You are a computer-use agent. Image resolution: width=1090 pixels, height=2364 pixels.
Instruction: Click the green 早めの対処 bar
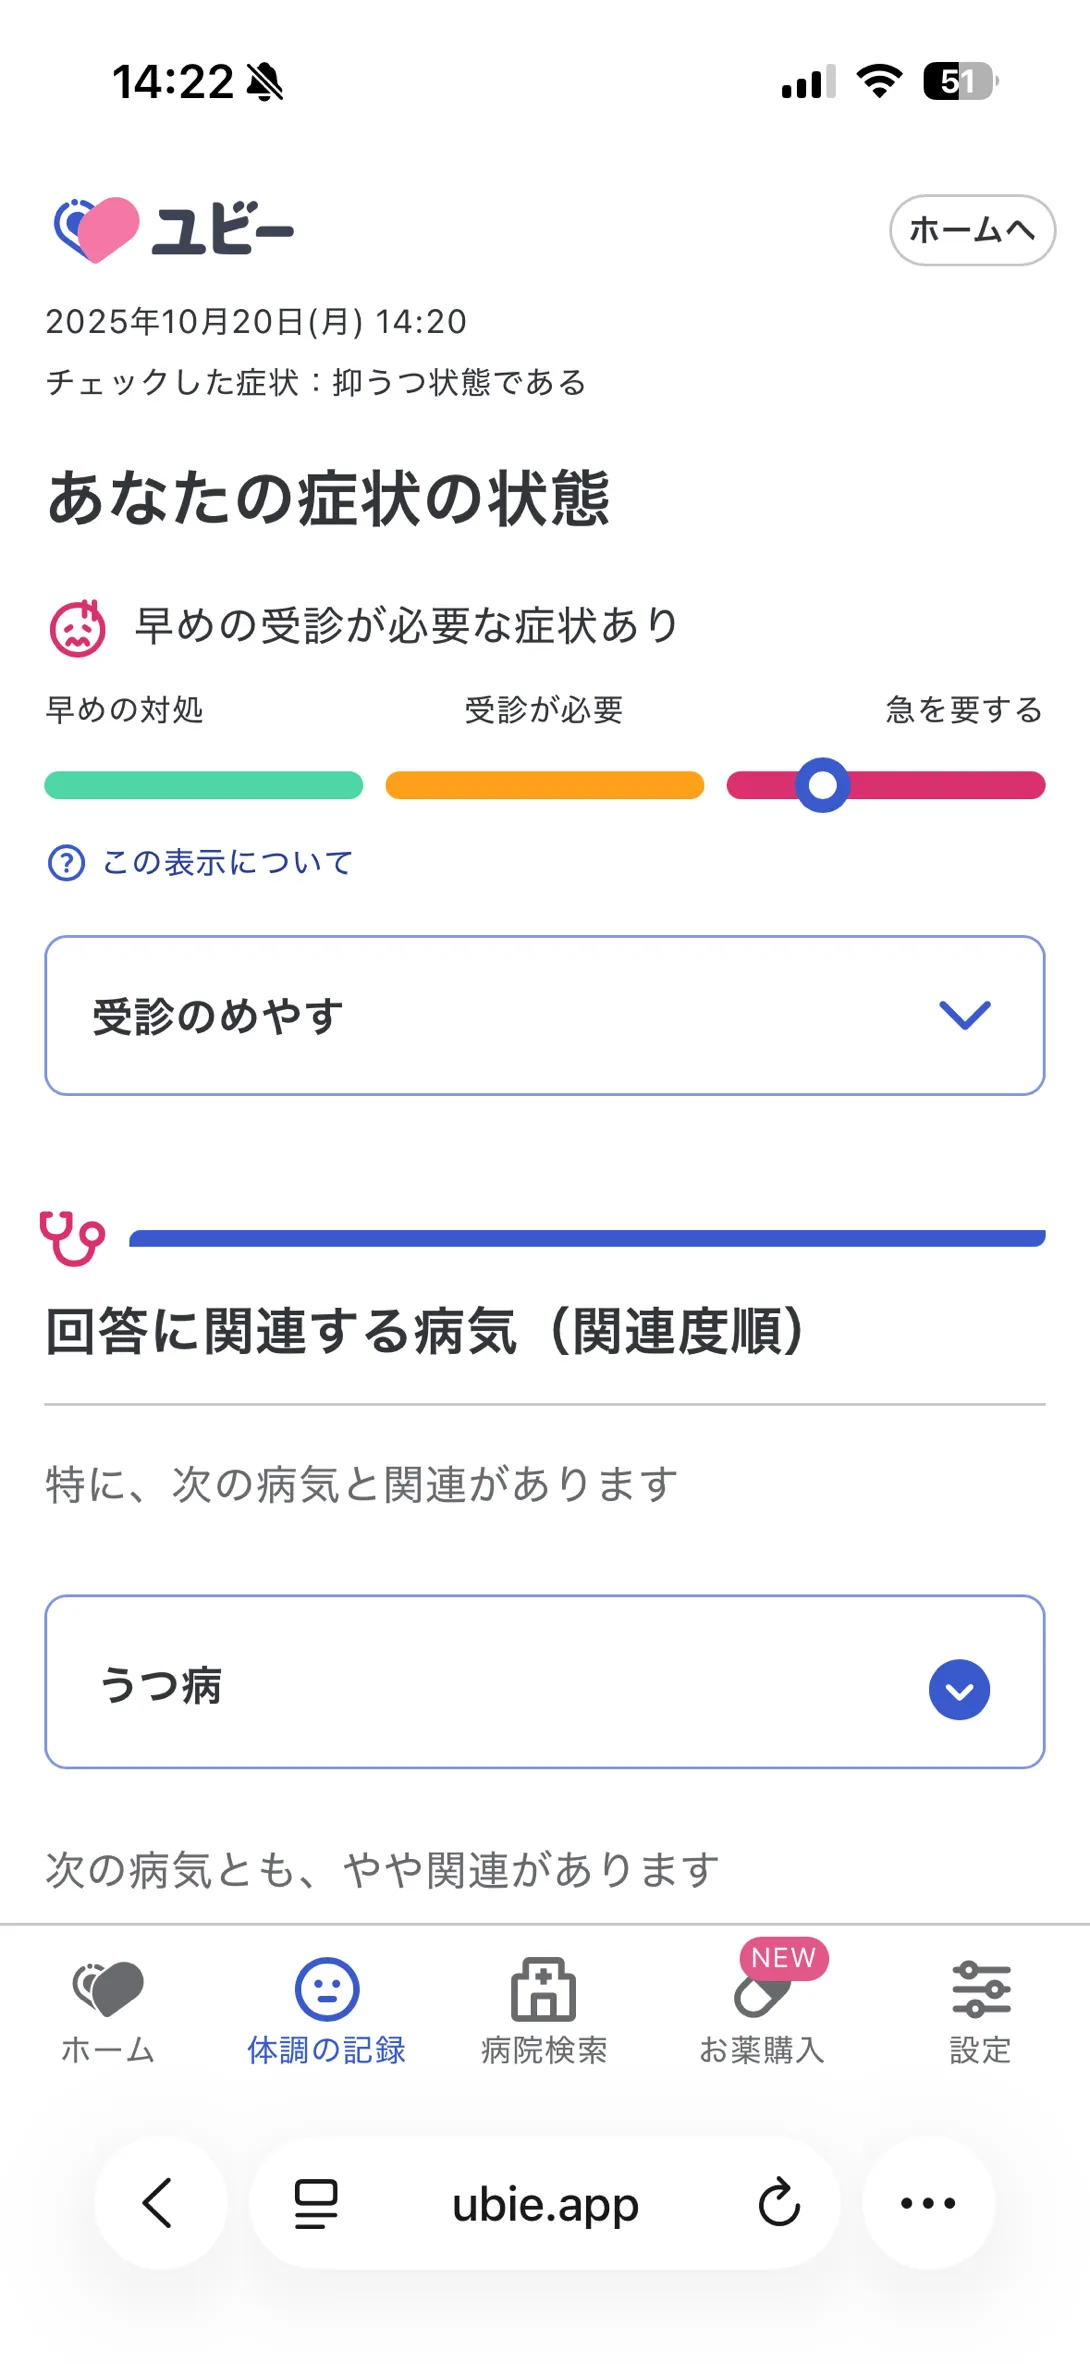[204, 785]
